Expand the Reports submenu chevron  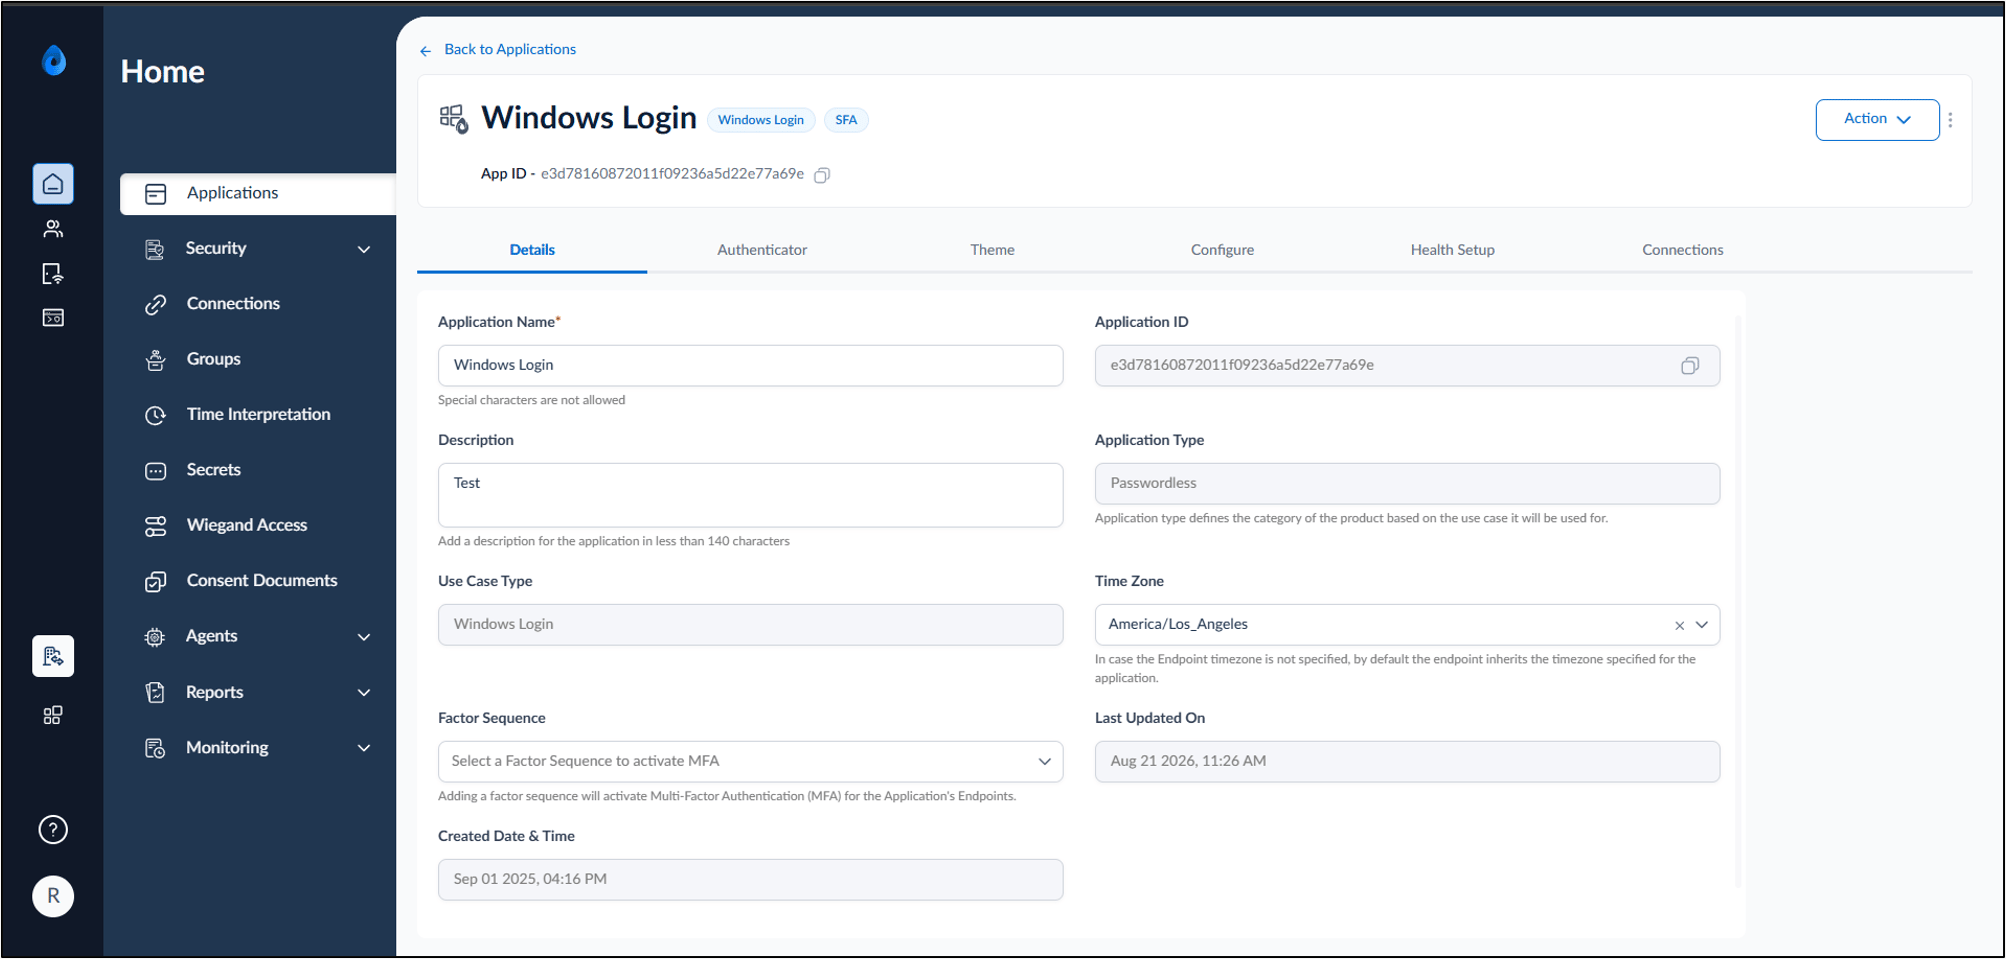point(364,692)
